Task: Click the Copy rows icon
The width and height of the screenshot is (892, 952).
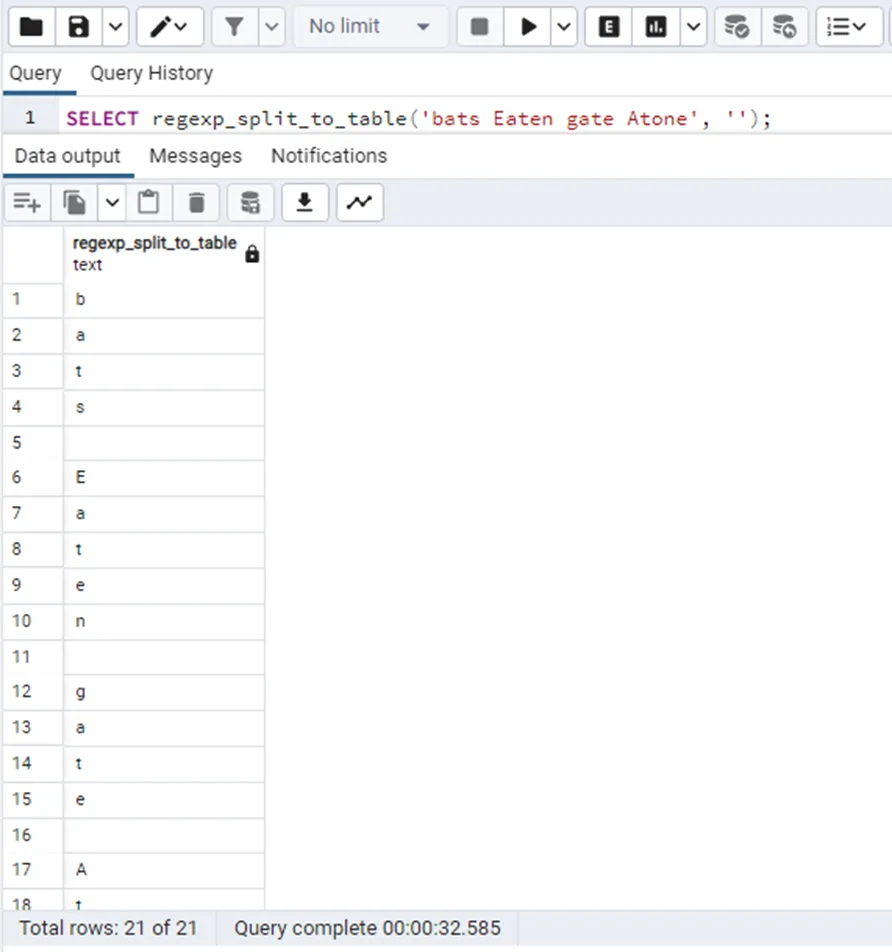Action: [75, 203]
